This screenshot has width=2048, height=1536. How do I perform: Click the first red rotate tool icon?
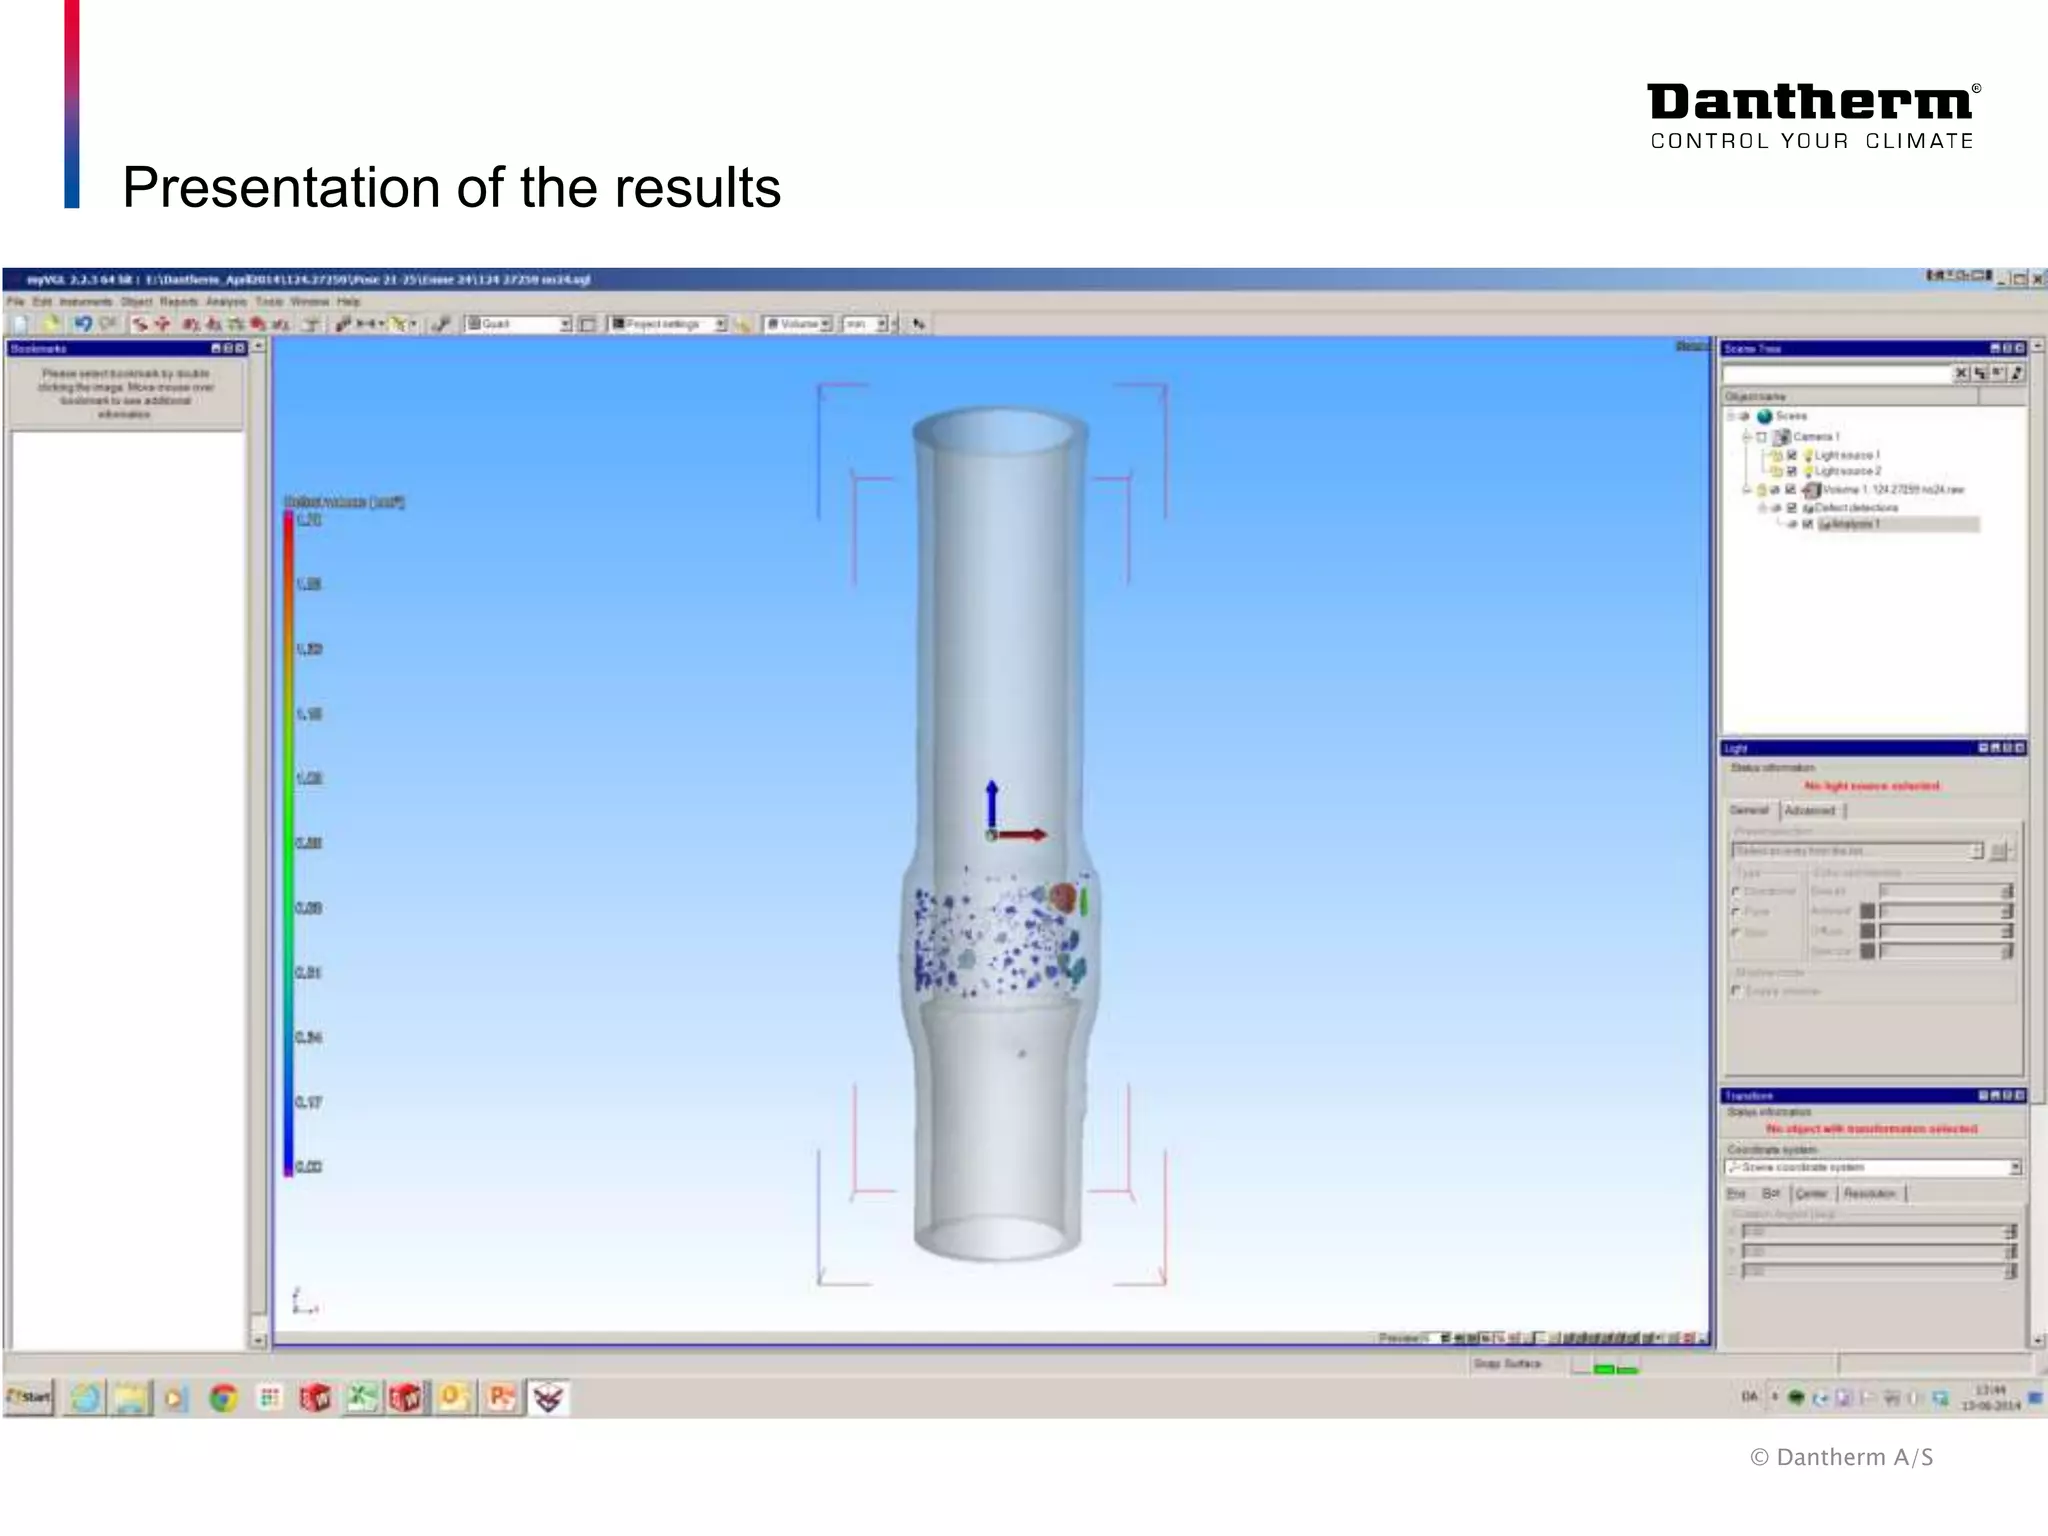click(140, 324)
